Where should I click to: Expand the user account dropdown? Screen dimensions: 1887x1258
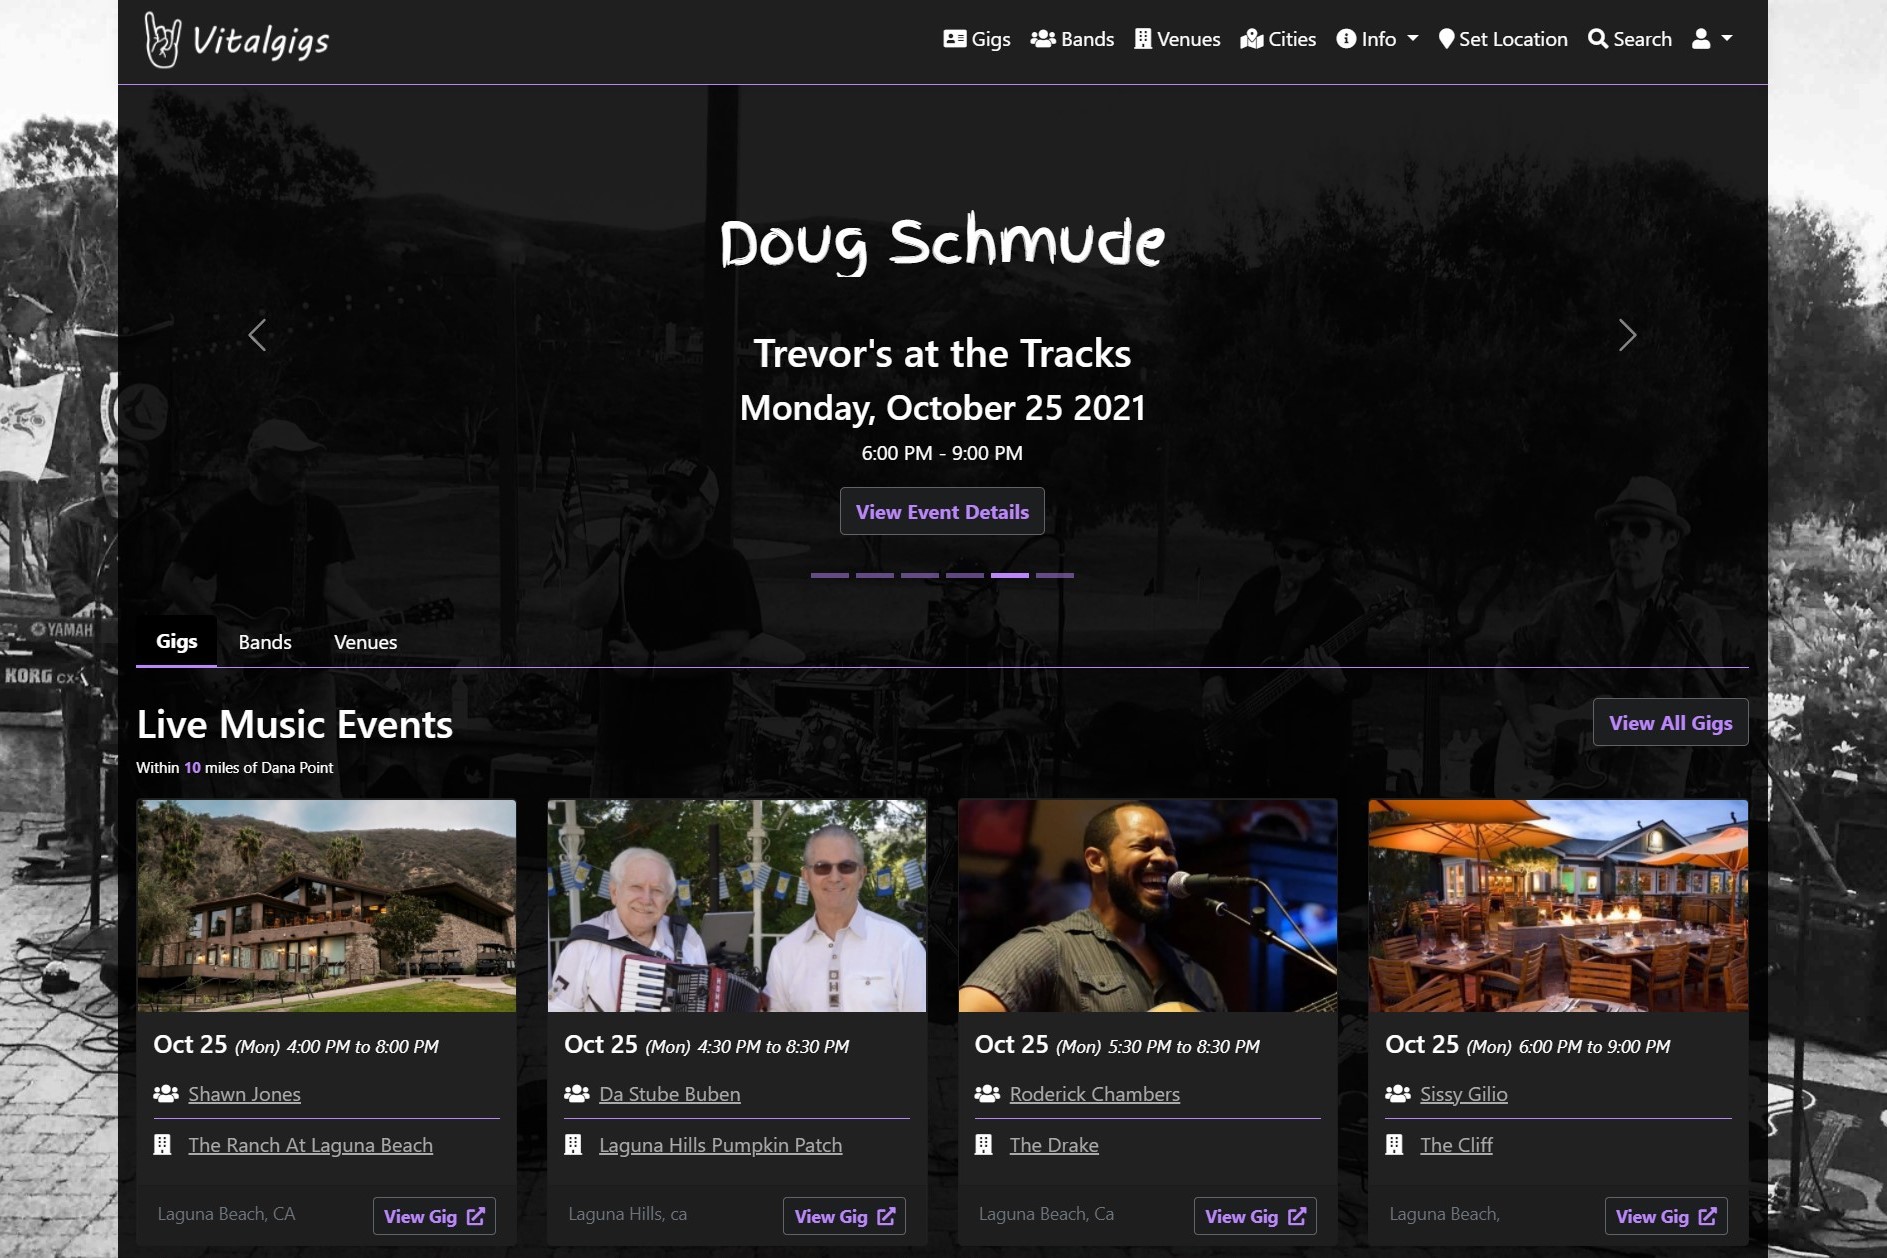[x=1711, y=39]
